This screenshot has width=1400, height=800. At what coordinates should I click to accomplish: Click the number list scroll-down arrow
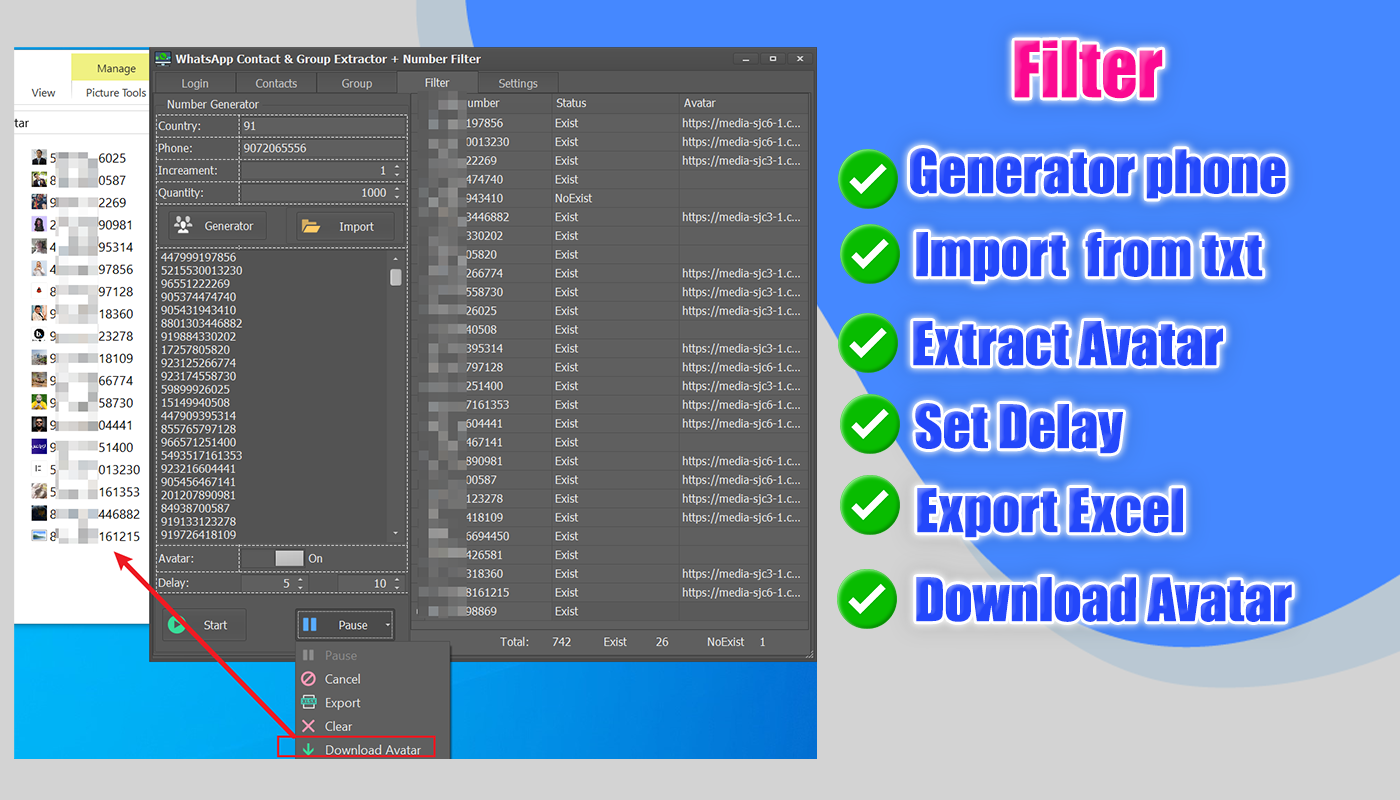[396, 534]
